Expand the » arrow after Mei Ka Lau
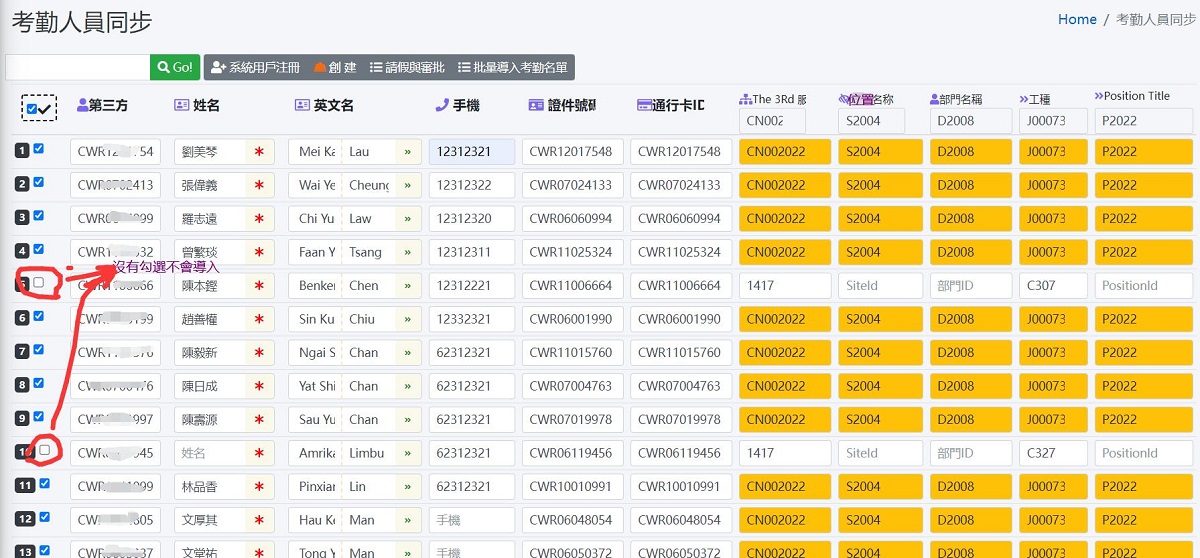1200x558 pixels. (x=407, y=152)
